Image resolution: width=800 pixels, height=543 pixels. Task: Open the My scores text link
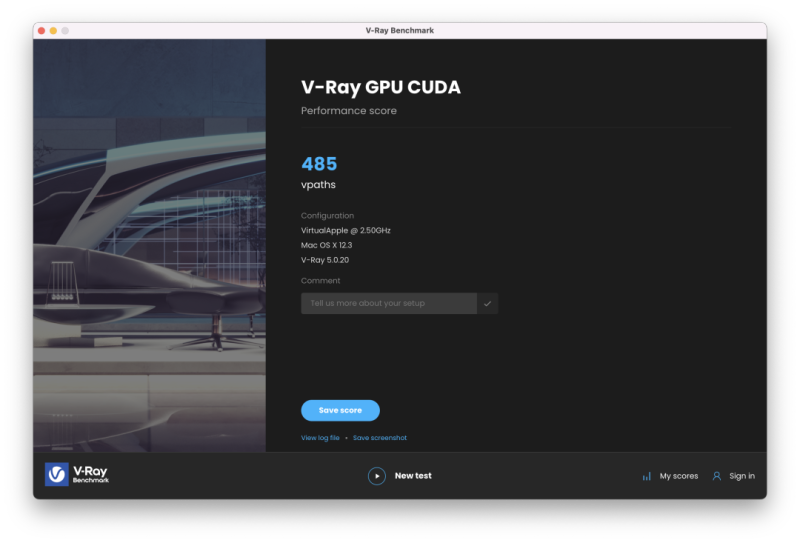[x=678, y=476]
